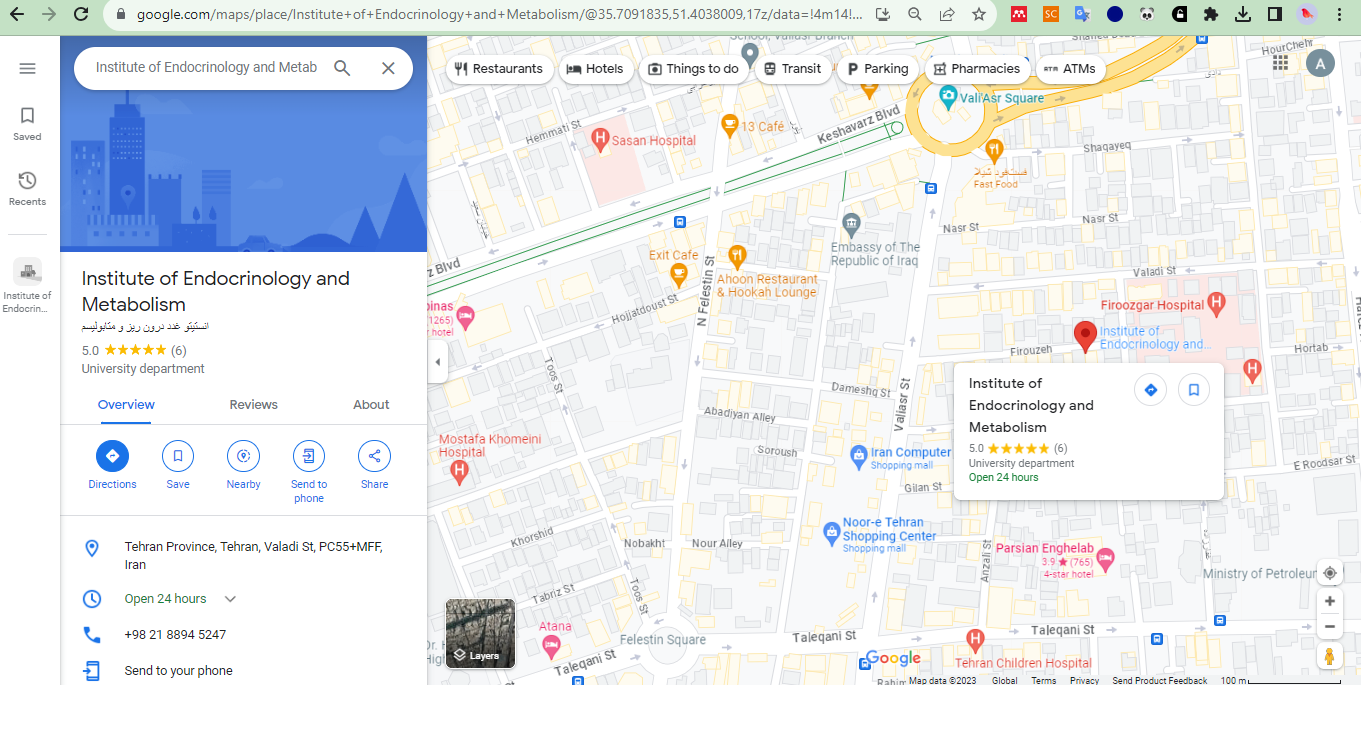
Task: Click the Vali'Asr Square marker icon
Action: [x=947, y=95]
